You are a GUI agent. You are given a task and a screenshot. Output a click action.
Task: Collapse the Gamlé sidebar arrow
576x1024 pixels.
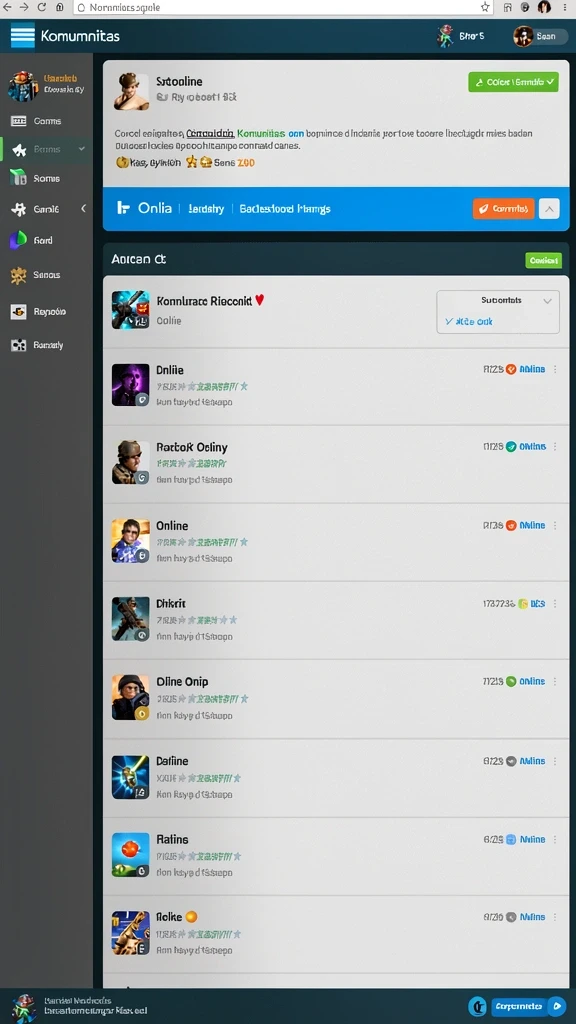83,208
